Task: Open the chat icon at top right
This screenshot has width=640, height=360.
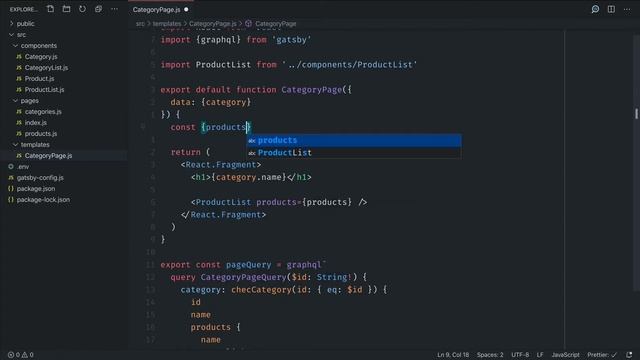Action: 595,9
